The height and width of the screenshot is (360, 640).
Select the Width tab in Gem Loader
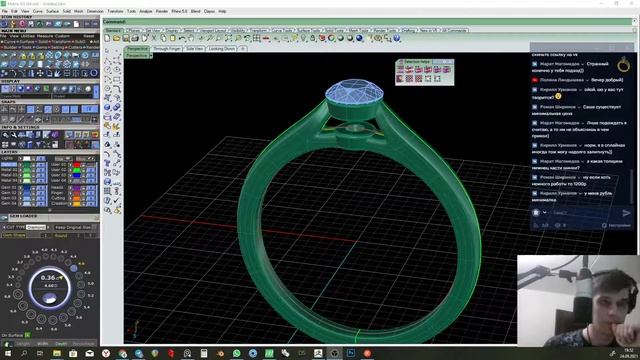point(42,344)
